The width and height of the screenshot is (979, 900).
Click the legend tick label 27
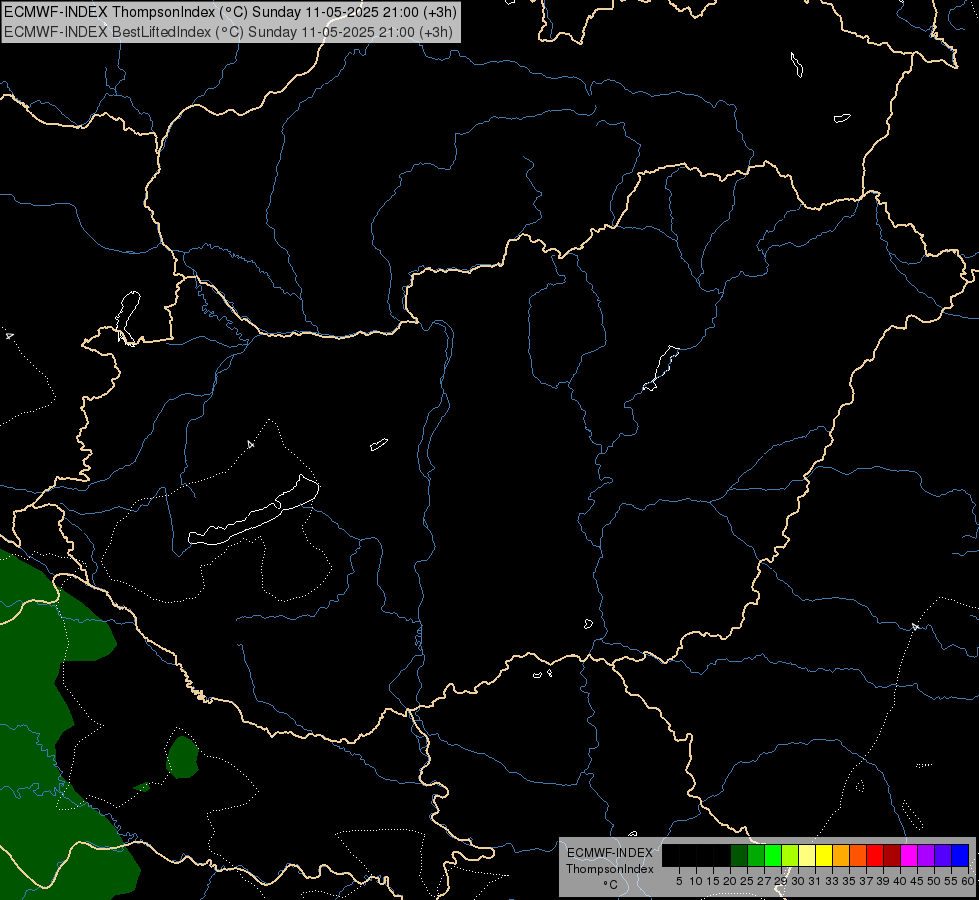(x=764, y=881)
